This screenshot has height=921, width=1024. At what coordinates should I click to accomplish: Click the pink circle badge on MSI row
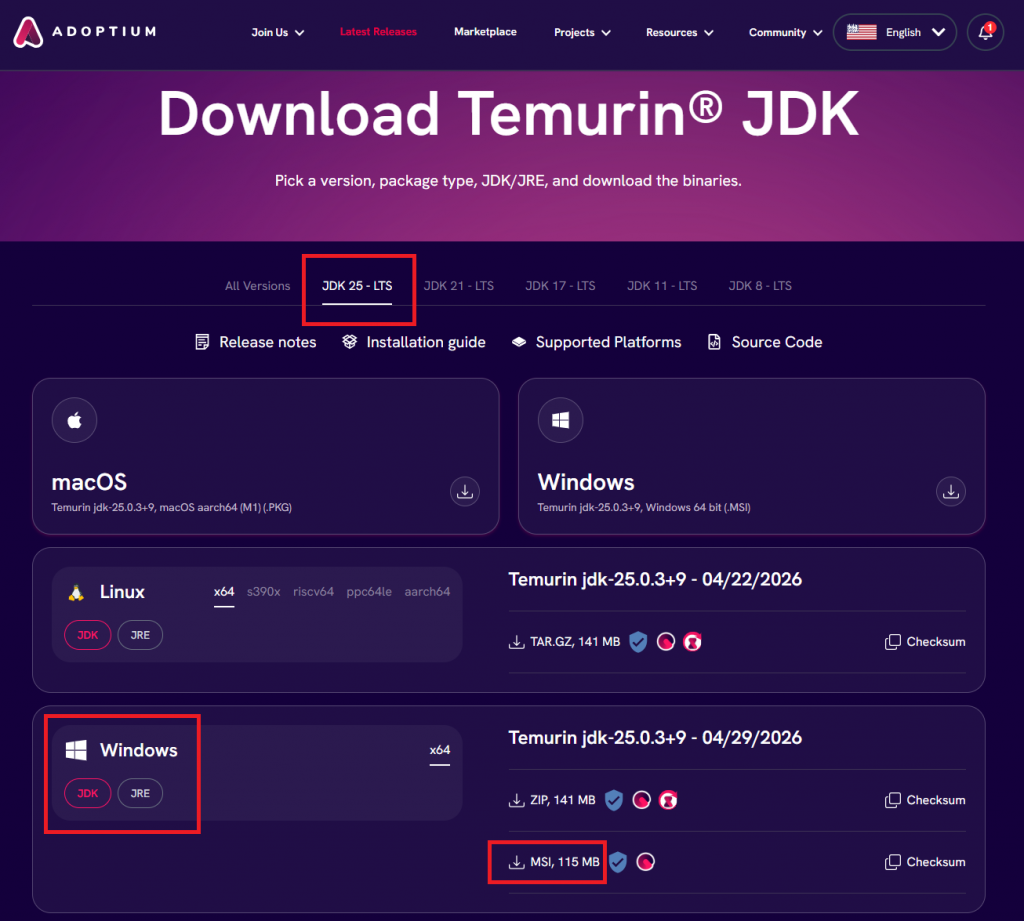click(645, 862)
